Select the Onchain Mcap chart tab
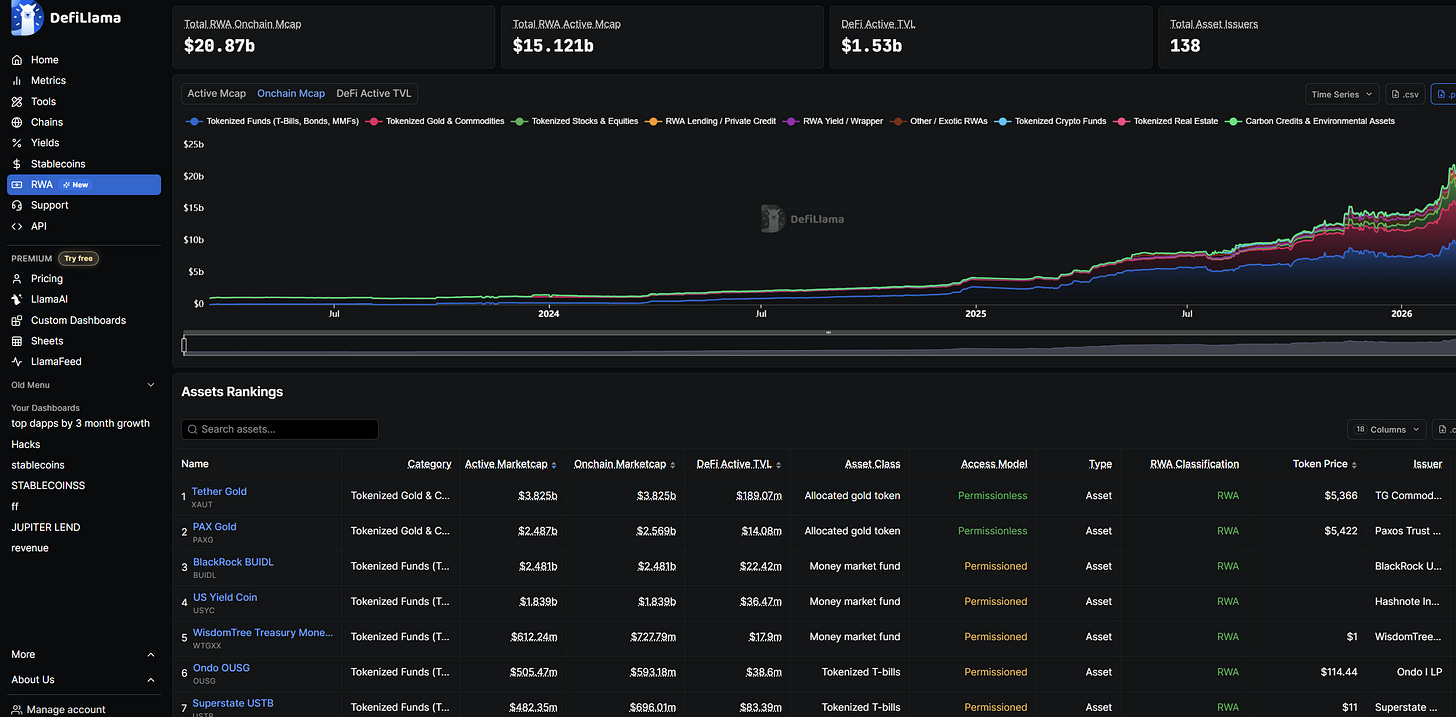 [x=291, y=94]
